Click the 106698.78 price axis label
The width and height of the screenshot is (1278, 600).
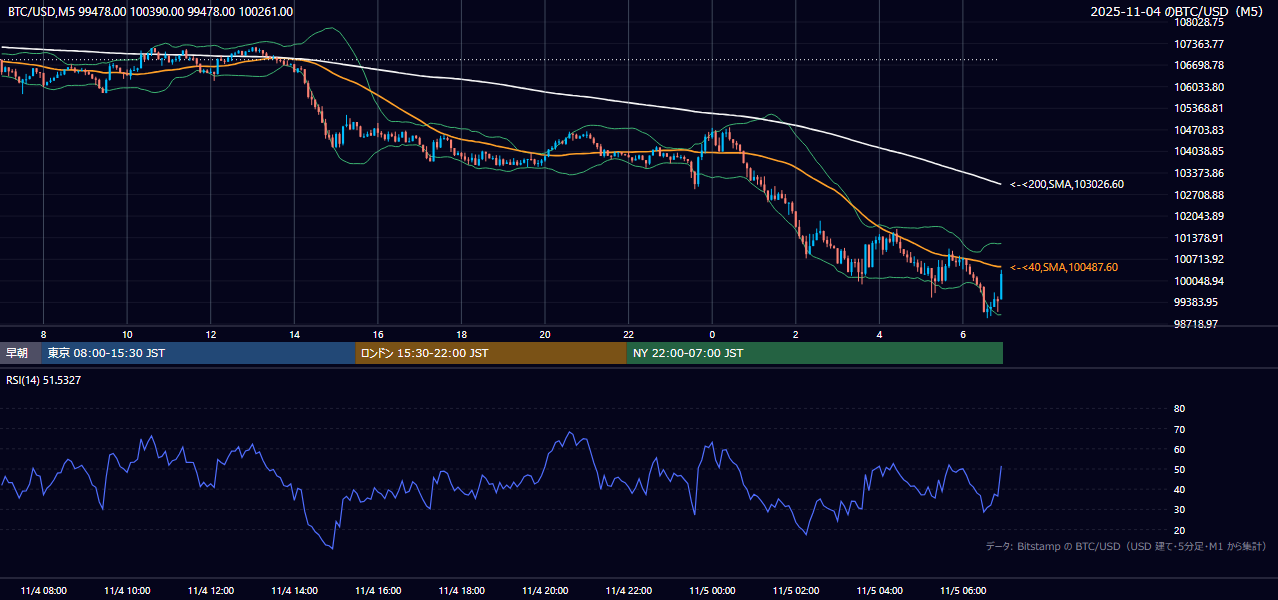(x=1199, y=65)
